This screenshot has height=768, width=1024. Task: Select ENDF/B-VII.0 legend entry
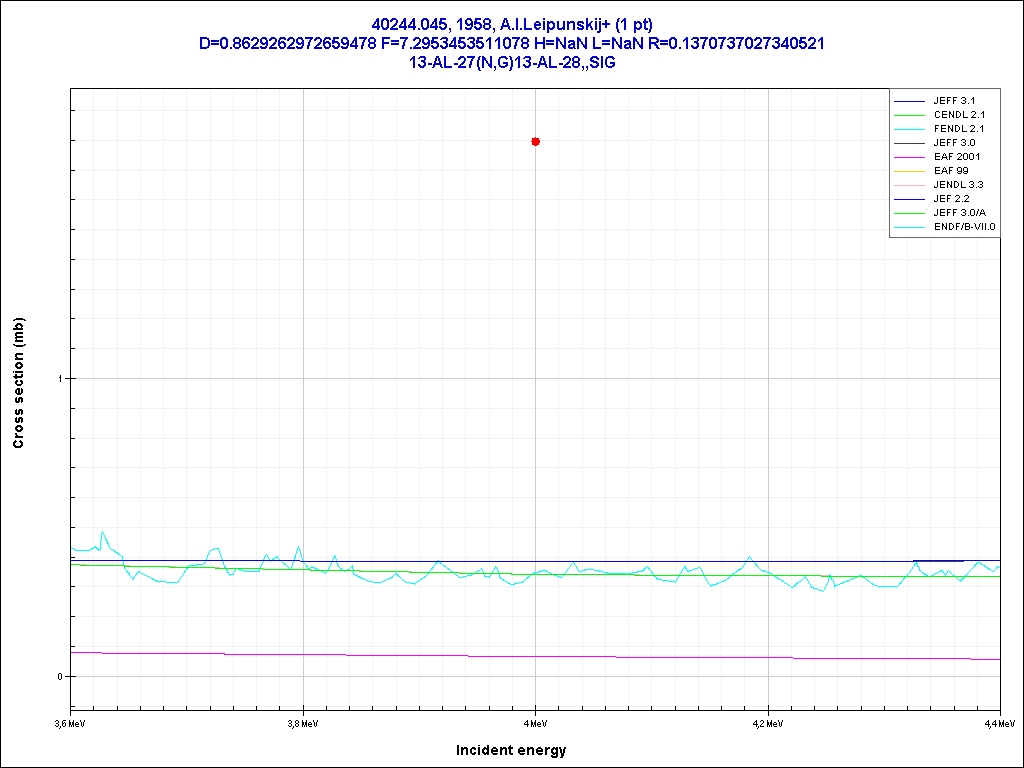coord(964,227)
